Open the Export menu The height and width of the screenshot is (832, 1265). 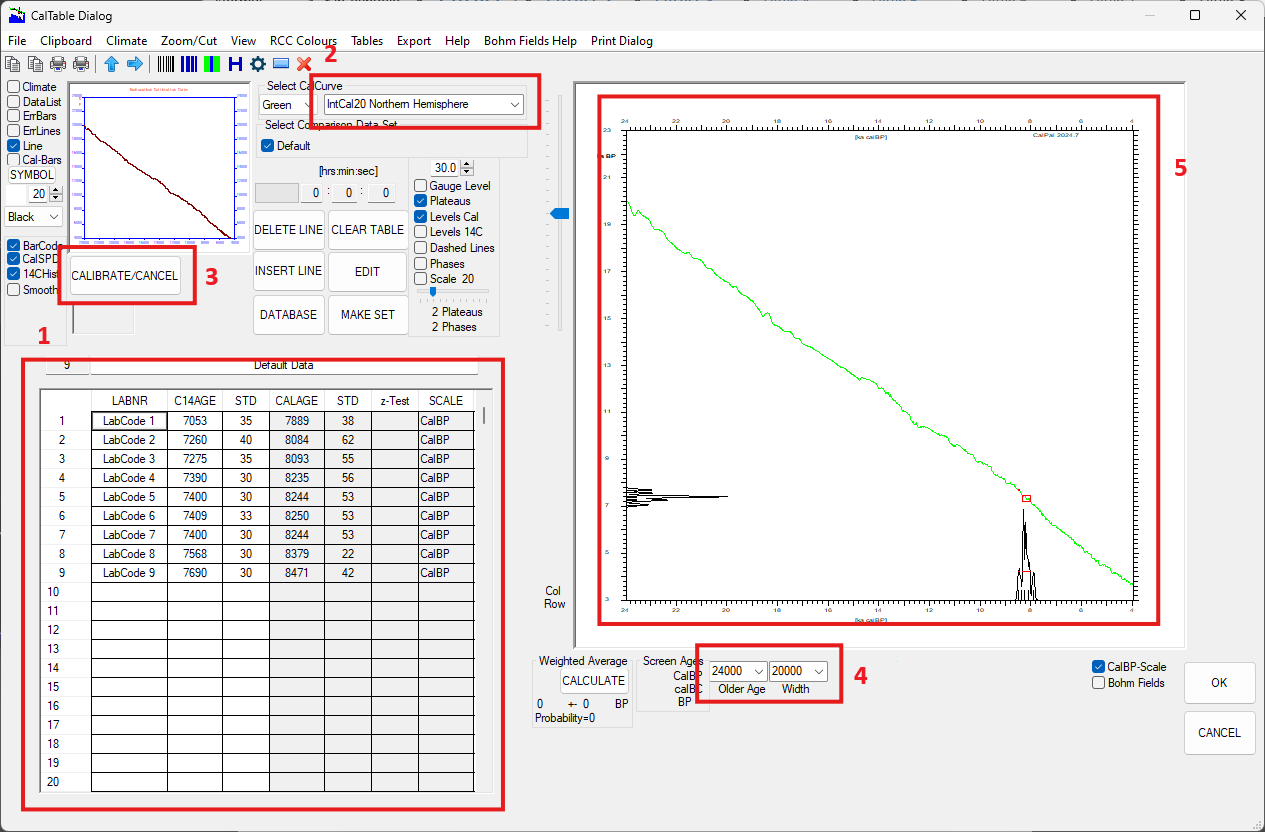click(x=413, y=41)
